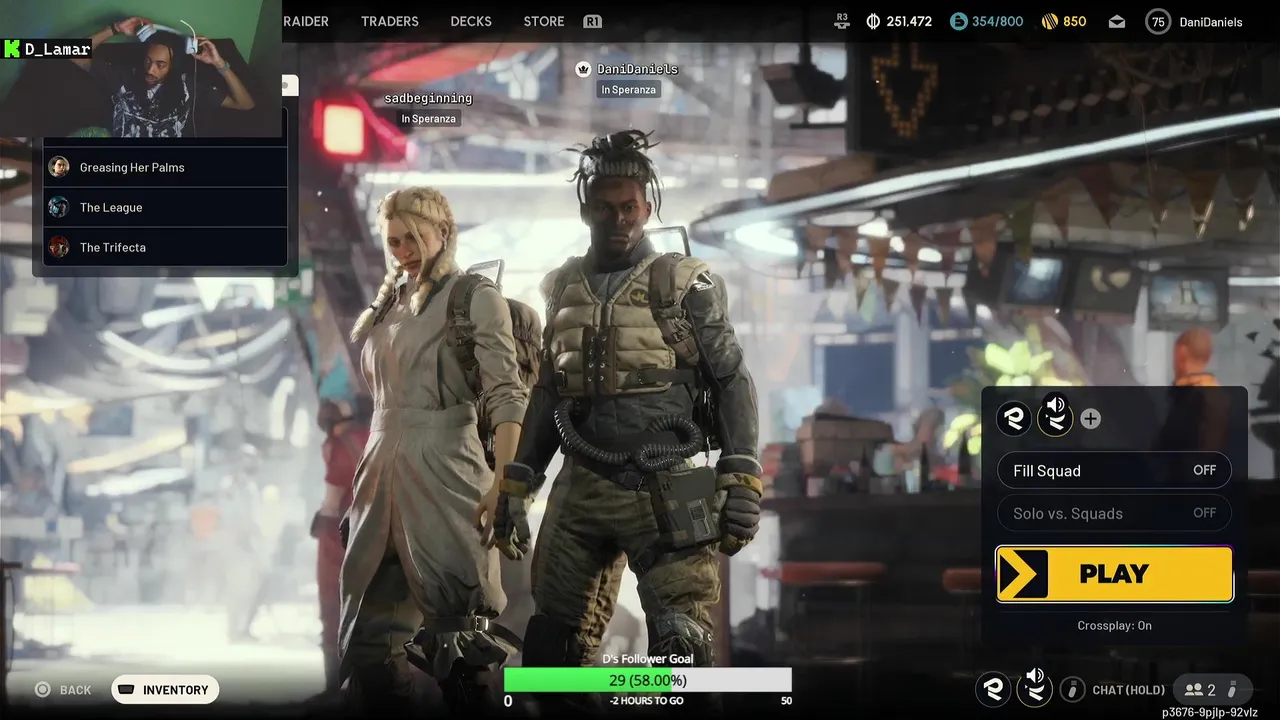Select the Greasing Her Palms quest
1280x720 pixels.
[x=165, y=167]
